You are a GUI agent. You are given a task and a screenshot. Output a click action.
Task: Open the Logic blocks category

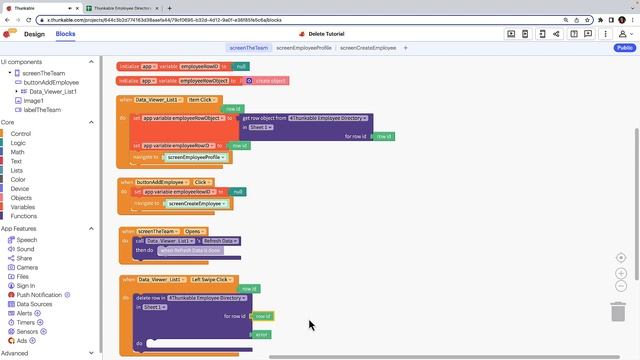pyautogui.click(x=18, y=143)
